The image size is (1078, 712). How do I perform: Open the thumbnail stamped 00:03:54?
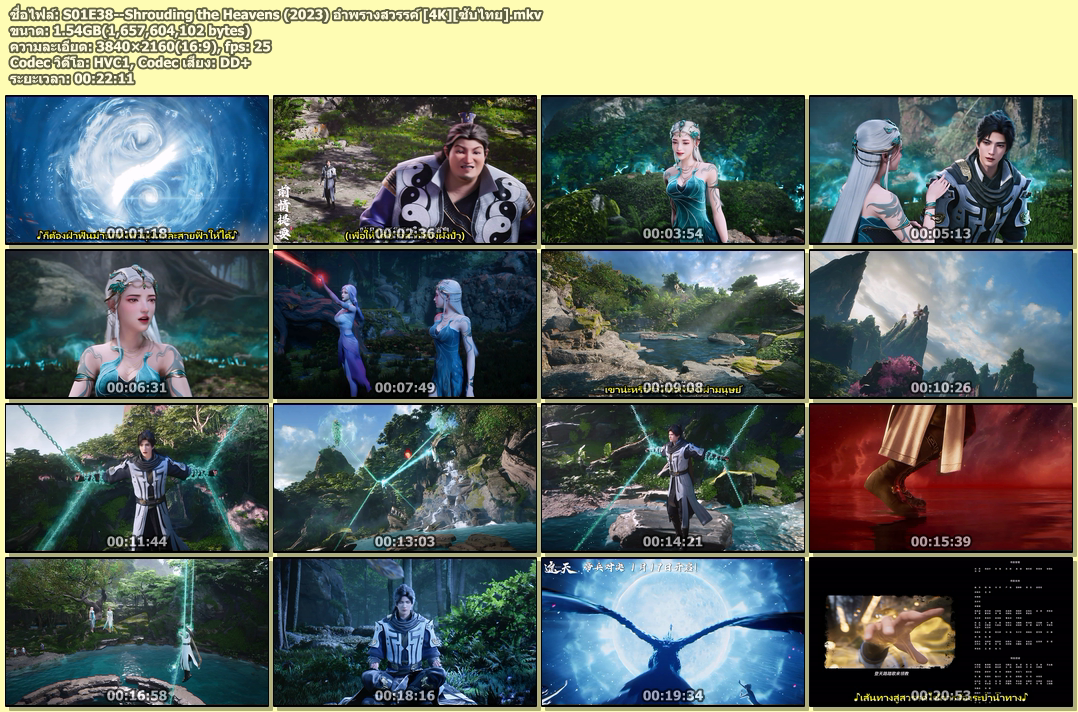tap(673, 170)
